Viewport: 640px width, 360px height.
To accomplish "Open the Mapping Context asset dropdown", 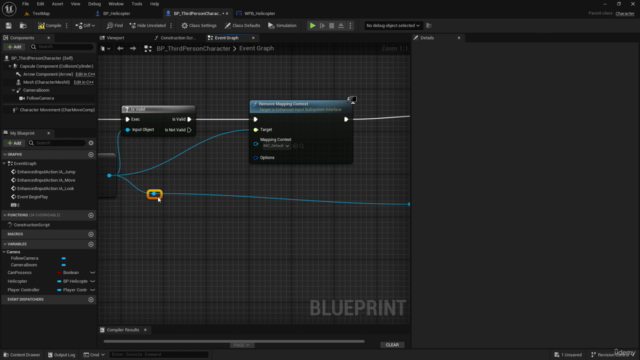I will click(276, 146).
